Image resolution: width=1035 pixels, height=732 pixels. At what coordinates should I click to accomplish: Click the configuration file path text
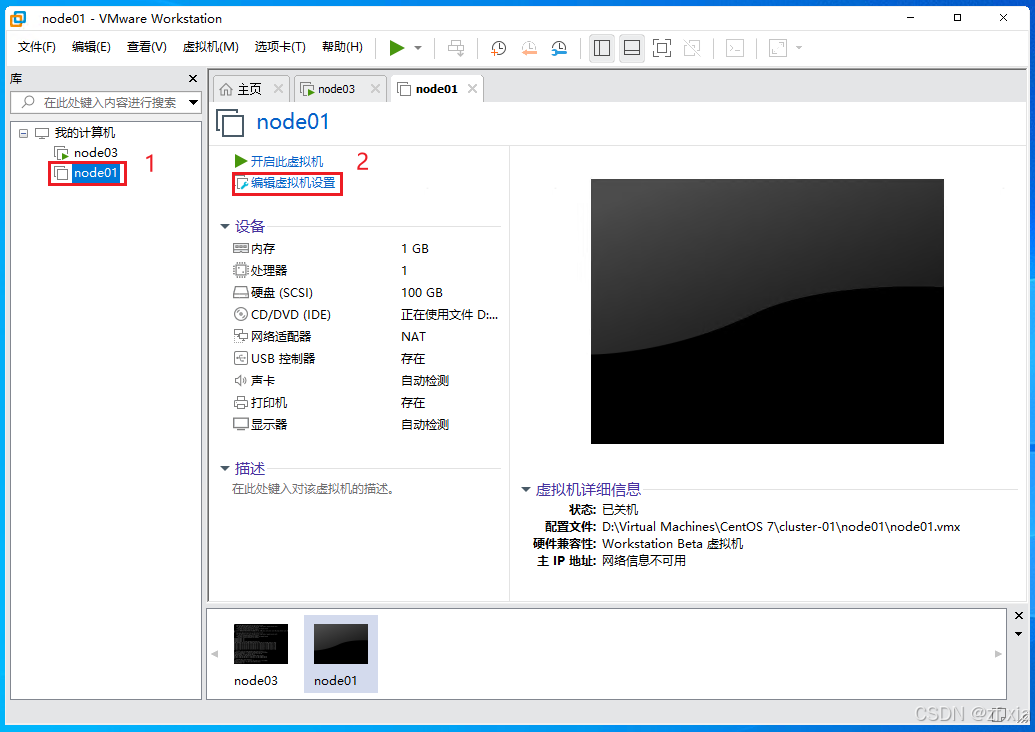[x=781, y=527]
